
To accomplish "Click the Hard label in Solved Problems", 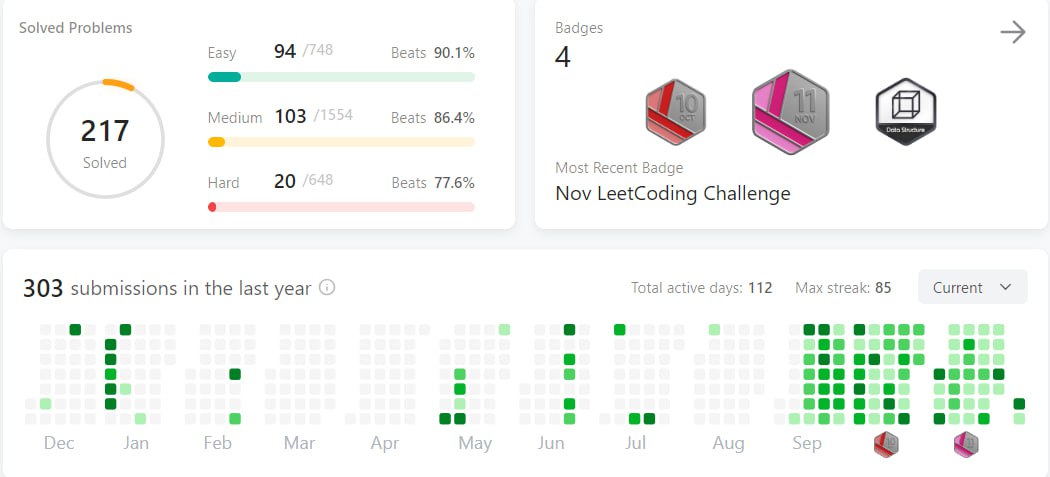I will pyautogui.click(x=224, y=183).
